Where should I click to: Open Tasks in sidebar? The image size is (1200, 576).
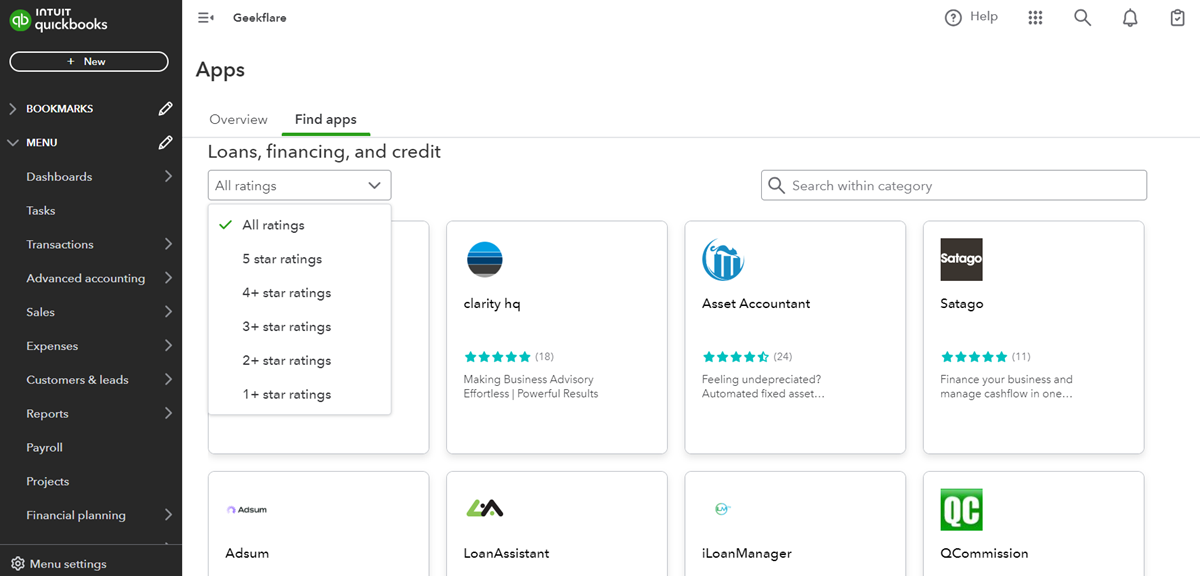(x=41, y=210)
